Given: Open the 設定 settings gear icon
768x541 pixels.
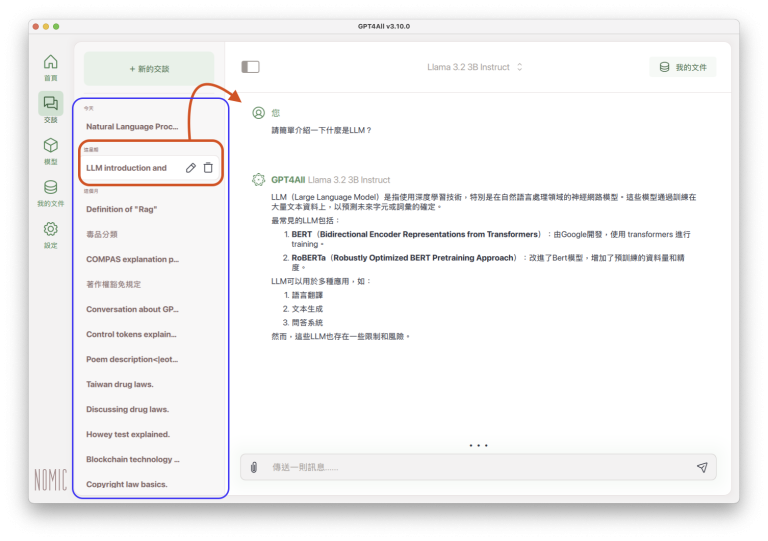Looking at the screenshot, I should (50, 230).
